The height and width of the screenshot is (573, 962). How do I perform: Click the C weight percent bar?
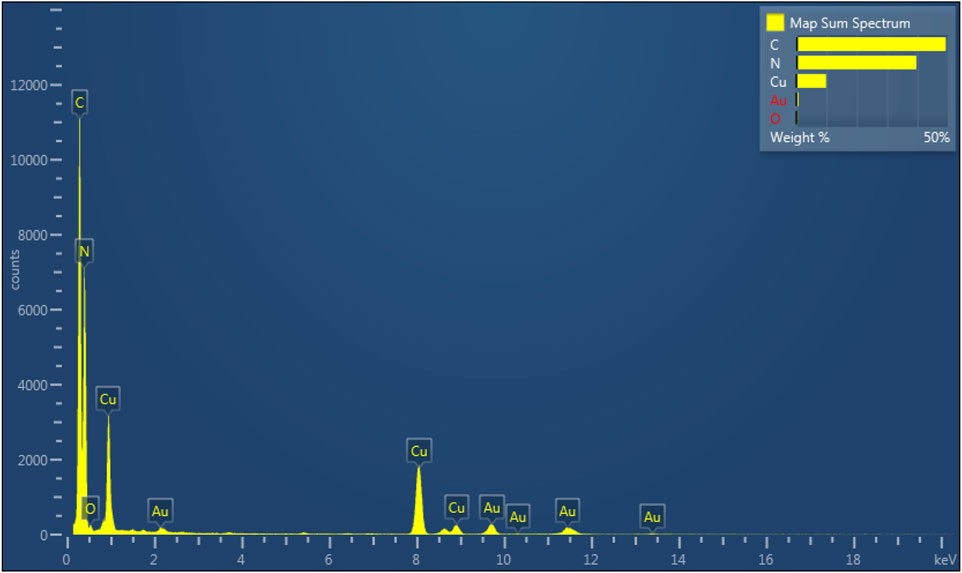point(871,44)
